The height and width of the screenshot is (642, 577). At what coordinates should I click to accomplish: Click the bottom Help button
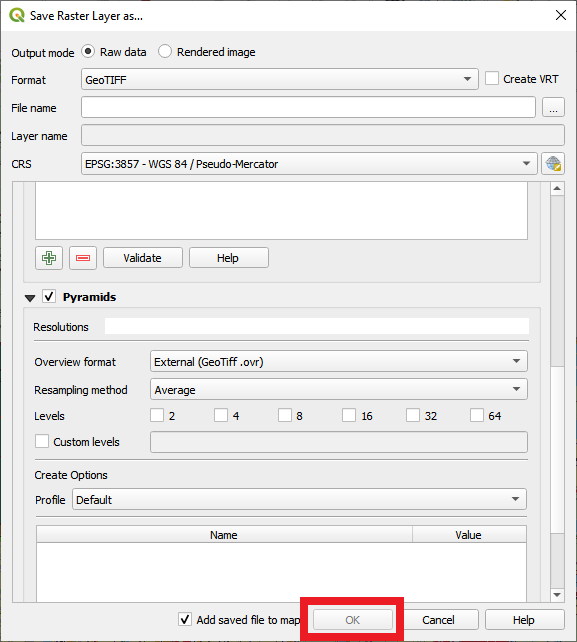[524, 620]
